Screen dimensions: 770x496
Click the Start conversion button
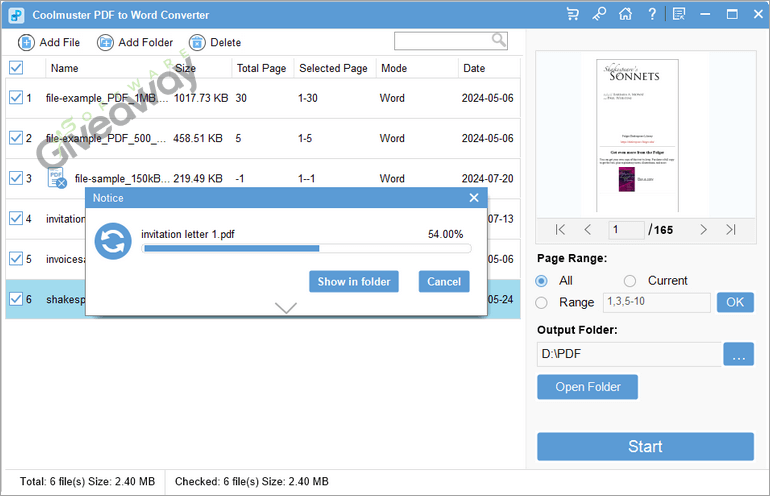point(645,446)
